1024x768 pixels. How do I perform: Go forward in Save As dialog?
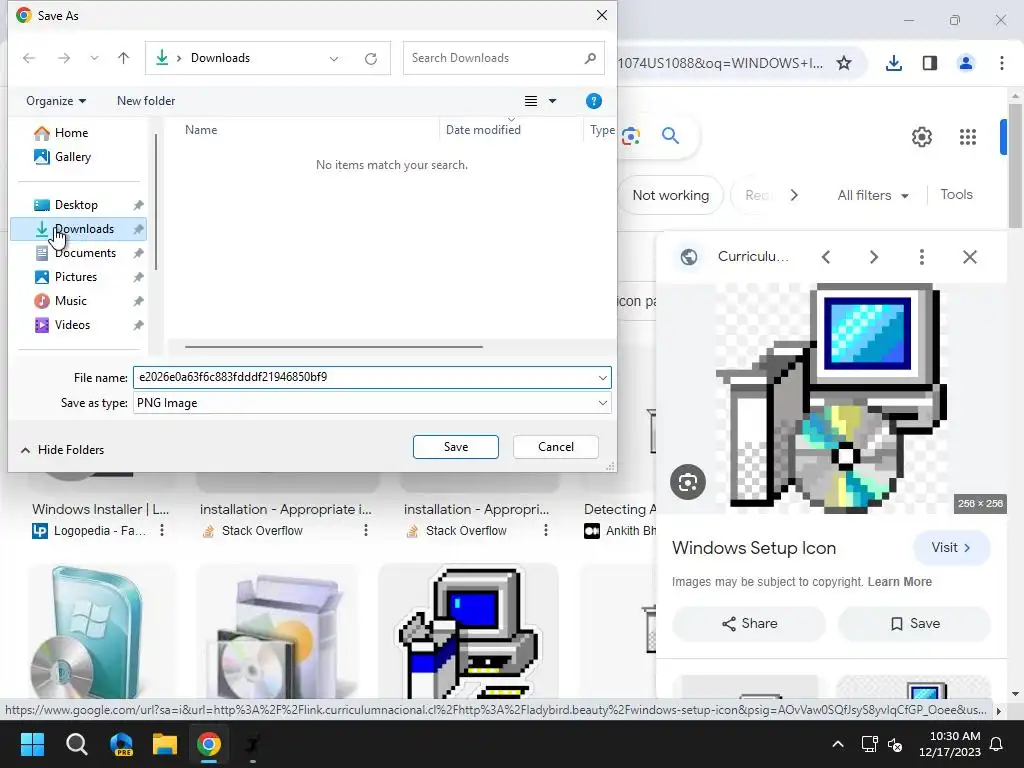pyautogui.click(x=63, y=58)
